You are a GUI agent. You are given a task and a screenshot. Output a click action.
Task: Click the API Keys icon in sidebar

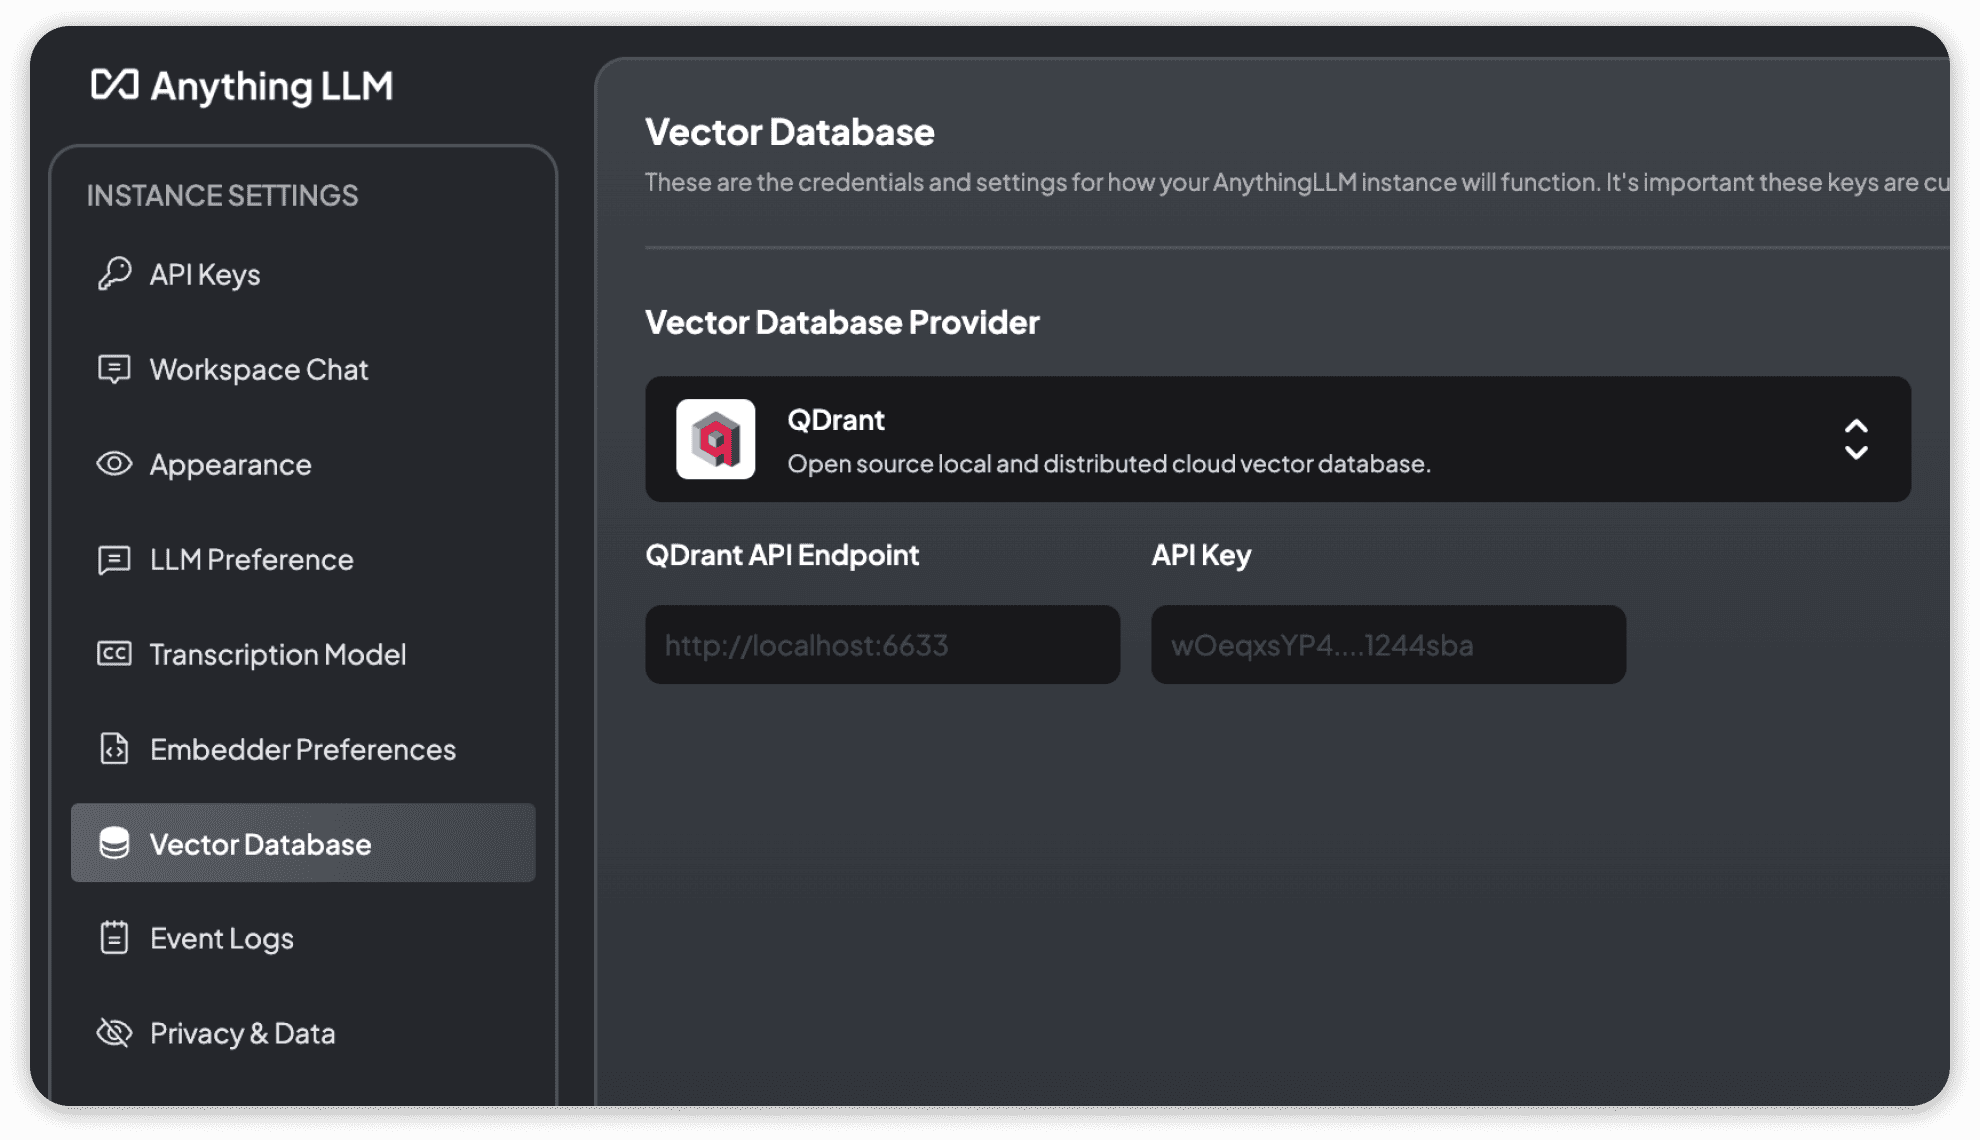pos(116,273)
